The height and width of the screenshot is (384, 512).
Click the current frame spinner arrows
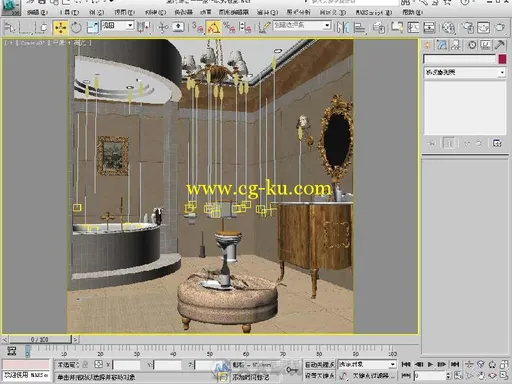(448, 376)
